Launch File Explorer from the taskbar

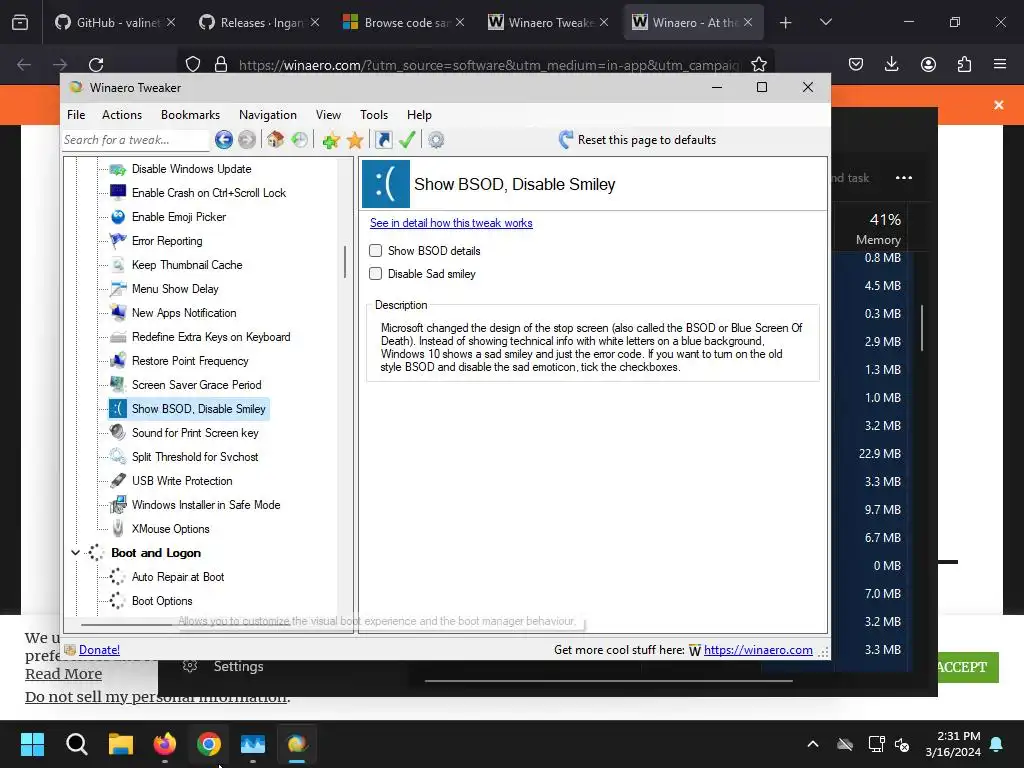pyautogui.click(x=121, y=743)
